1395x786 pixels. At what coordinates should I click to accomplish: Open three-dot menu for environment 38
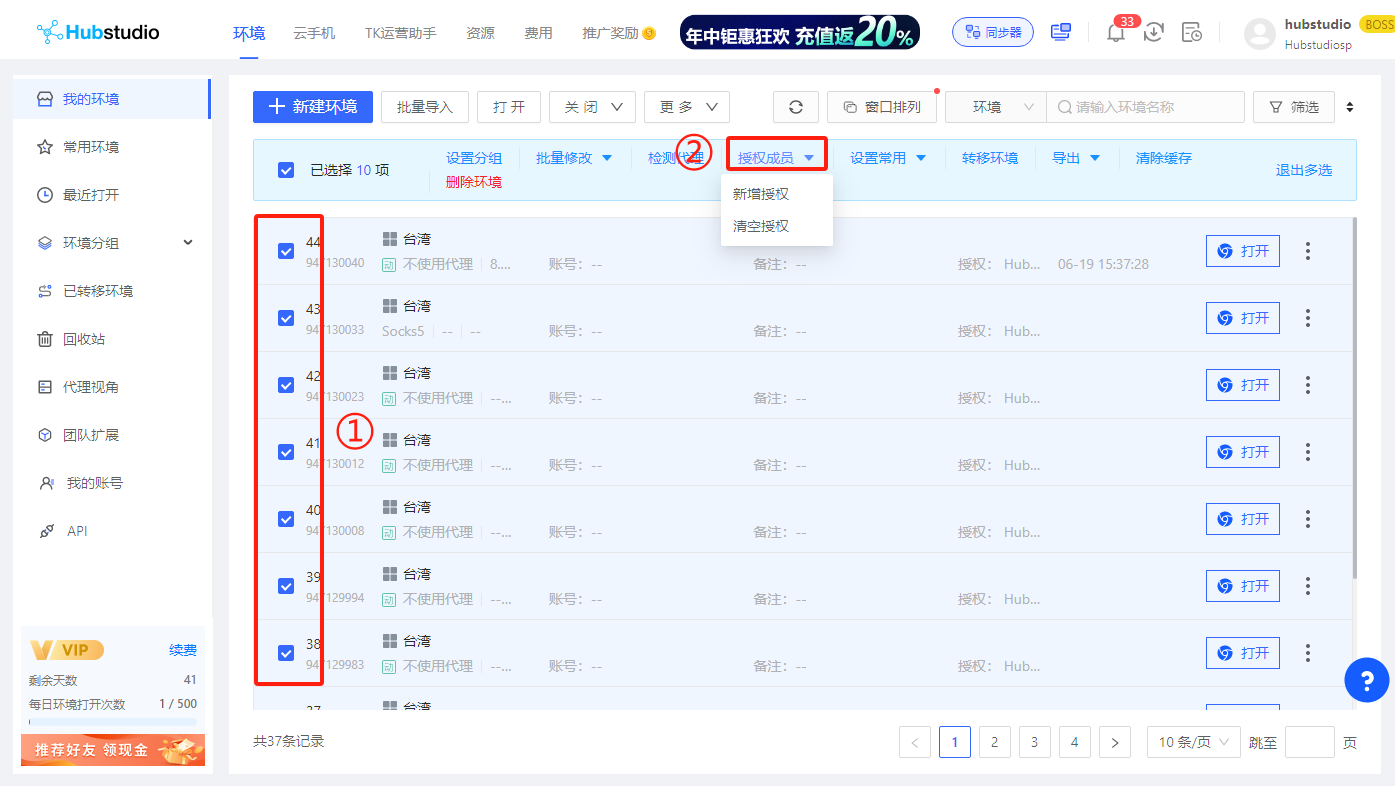click(1308, 653)
